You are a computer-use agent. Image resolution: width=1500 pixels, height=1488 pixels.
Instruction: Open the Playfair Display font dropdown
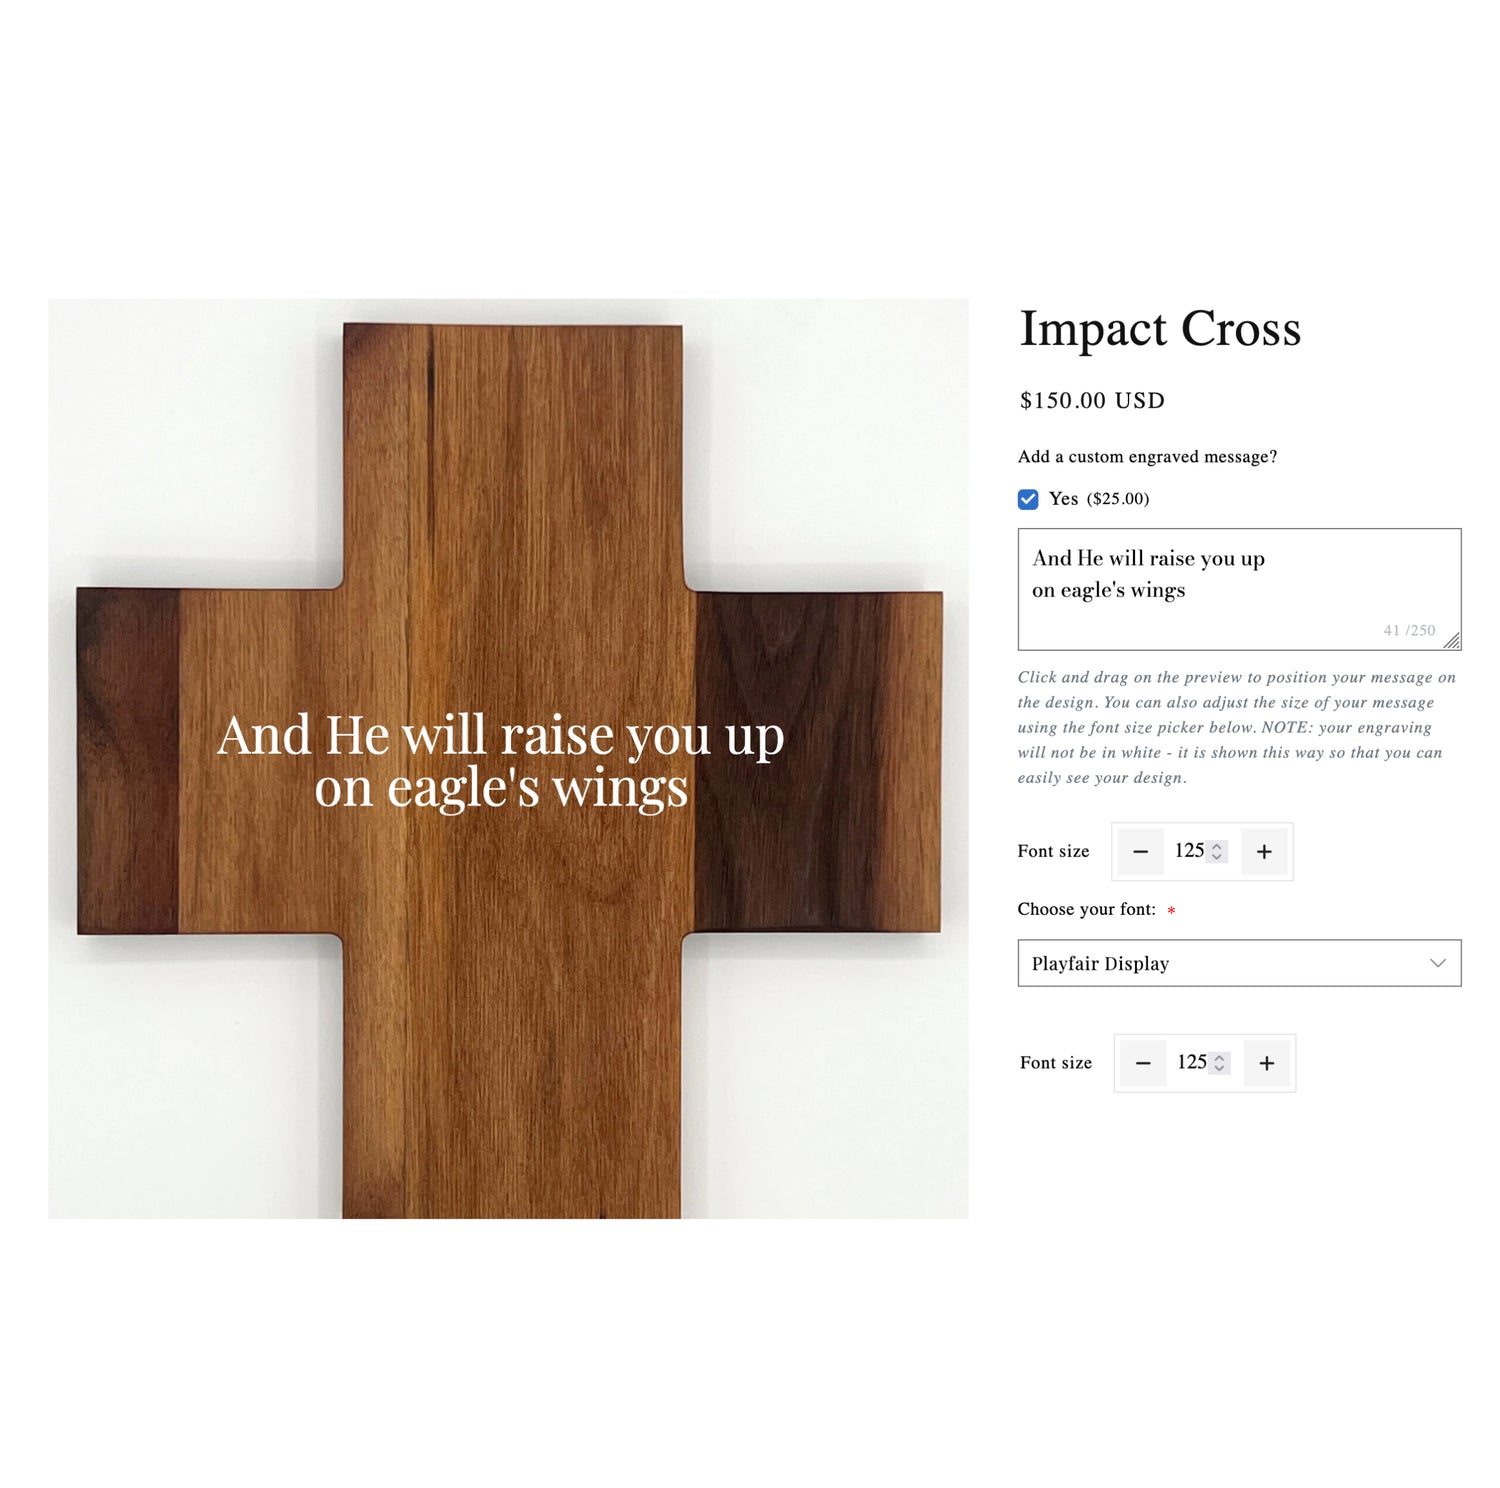click(x=1239, y=963)
